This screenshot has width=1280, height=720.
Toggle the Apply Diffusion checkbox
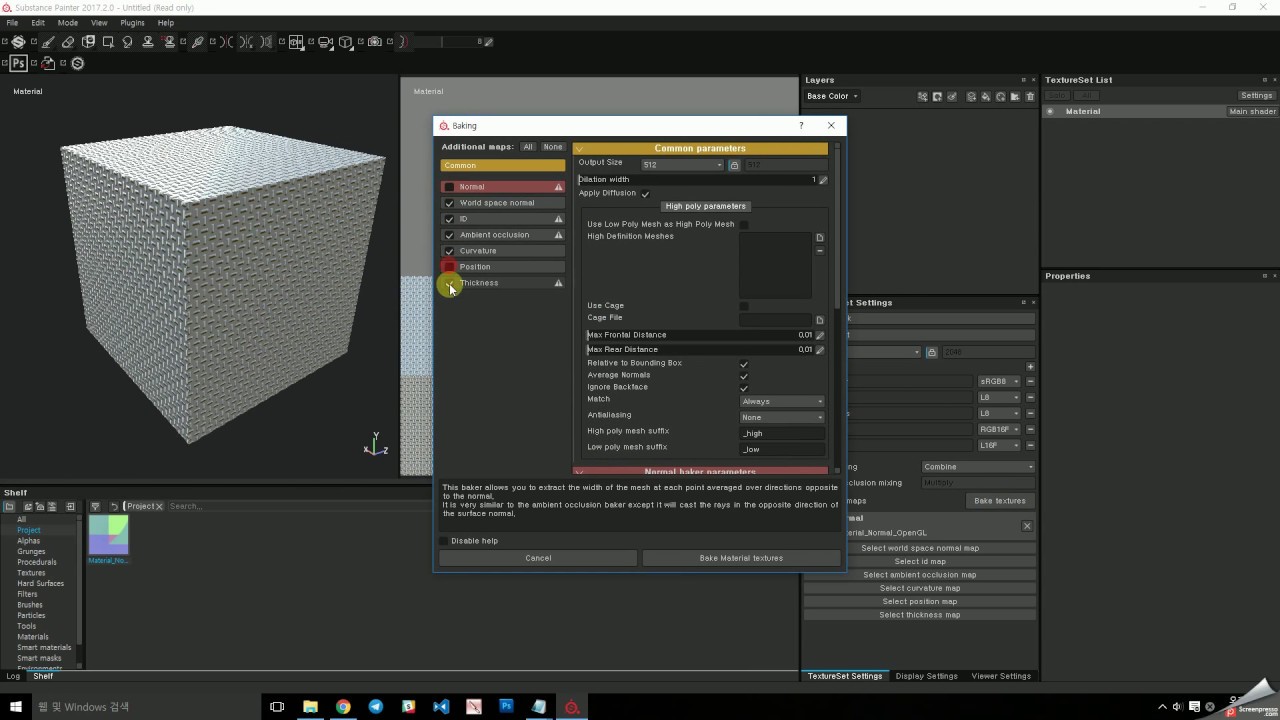click(x=645, y=194)
